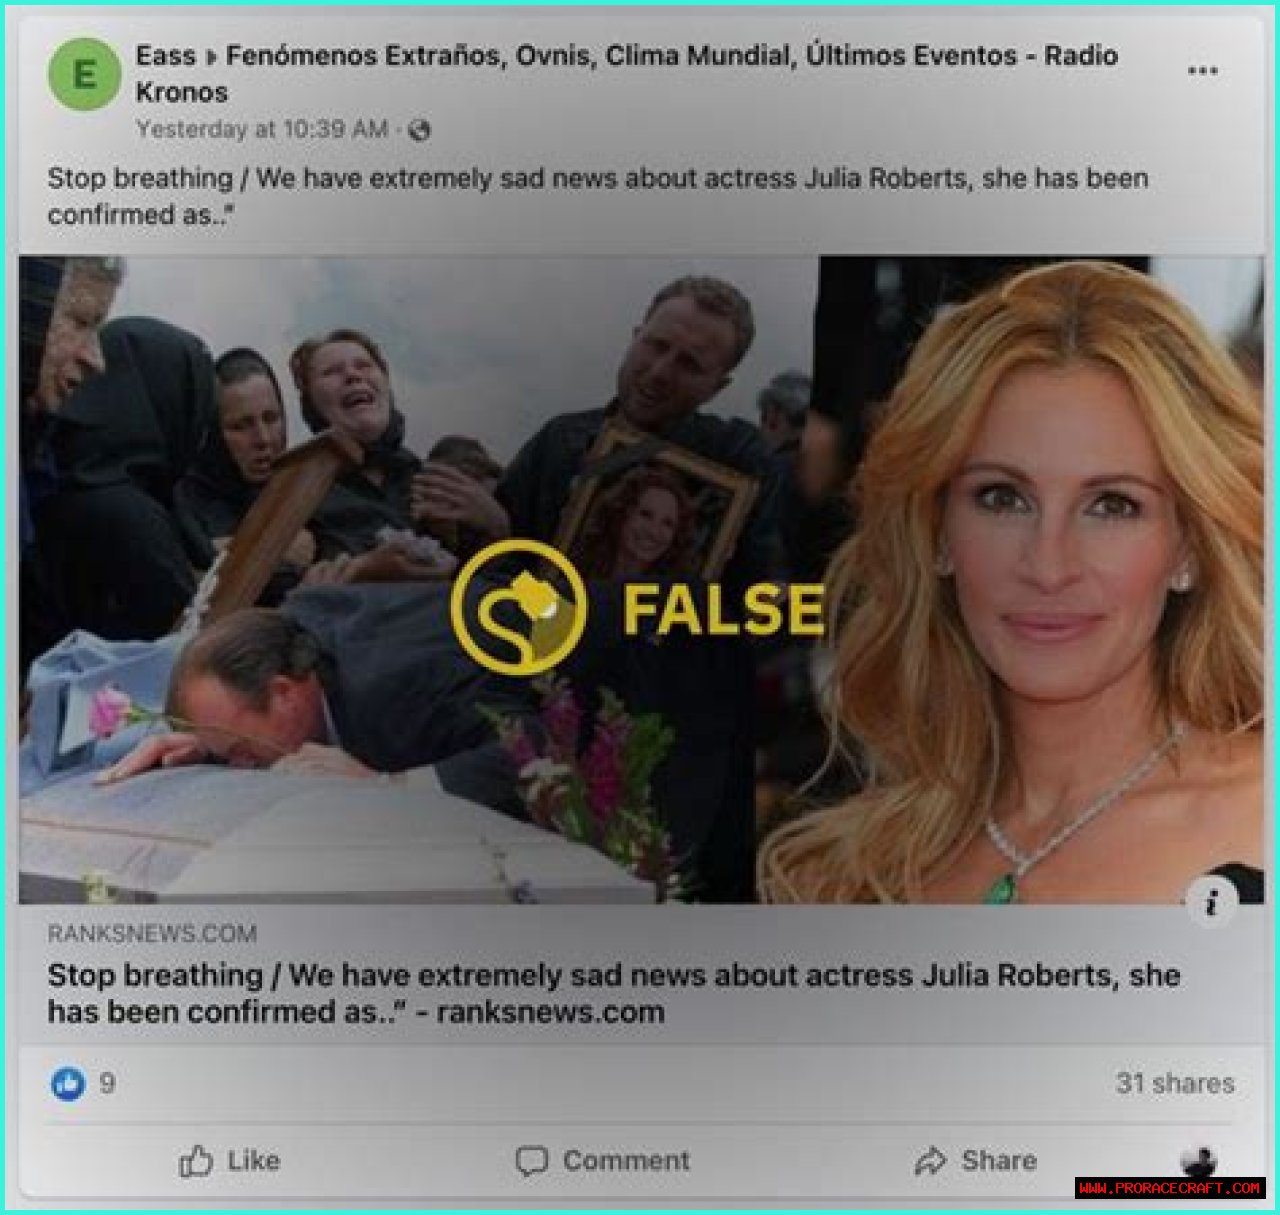This screenshot has width=1280, height=1215.
Task: Open the Comment box for this post
Action: [x=602, y=1161]
